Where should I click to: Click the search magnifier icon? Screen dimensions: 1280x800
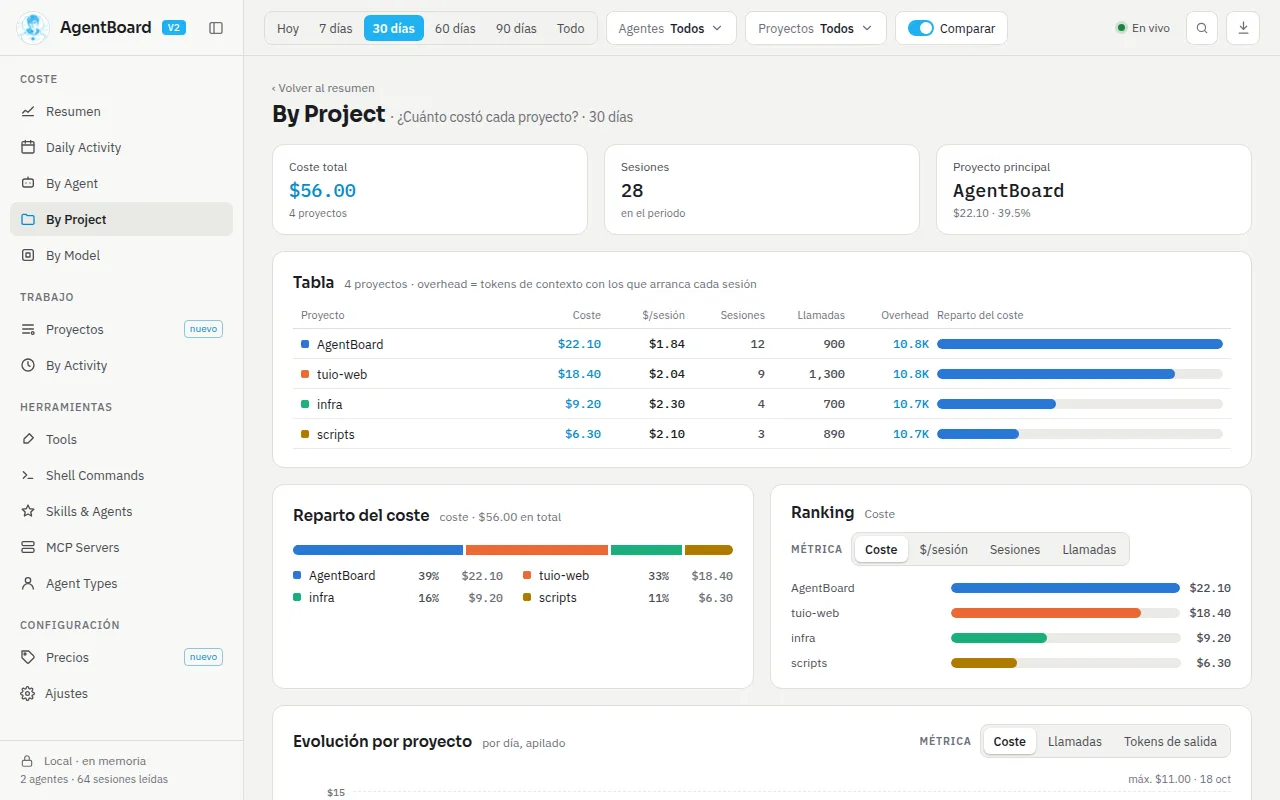tap(1202, 28)
